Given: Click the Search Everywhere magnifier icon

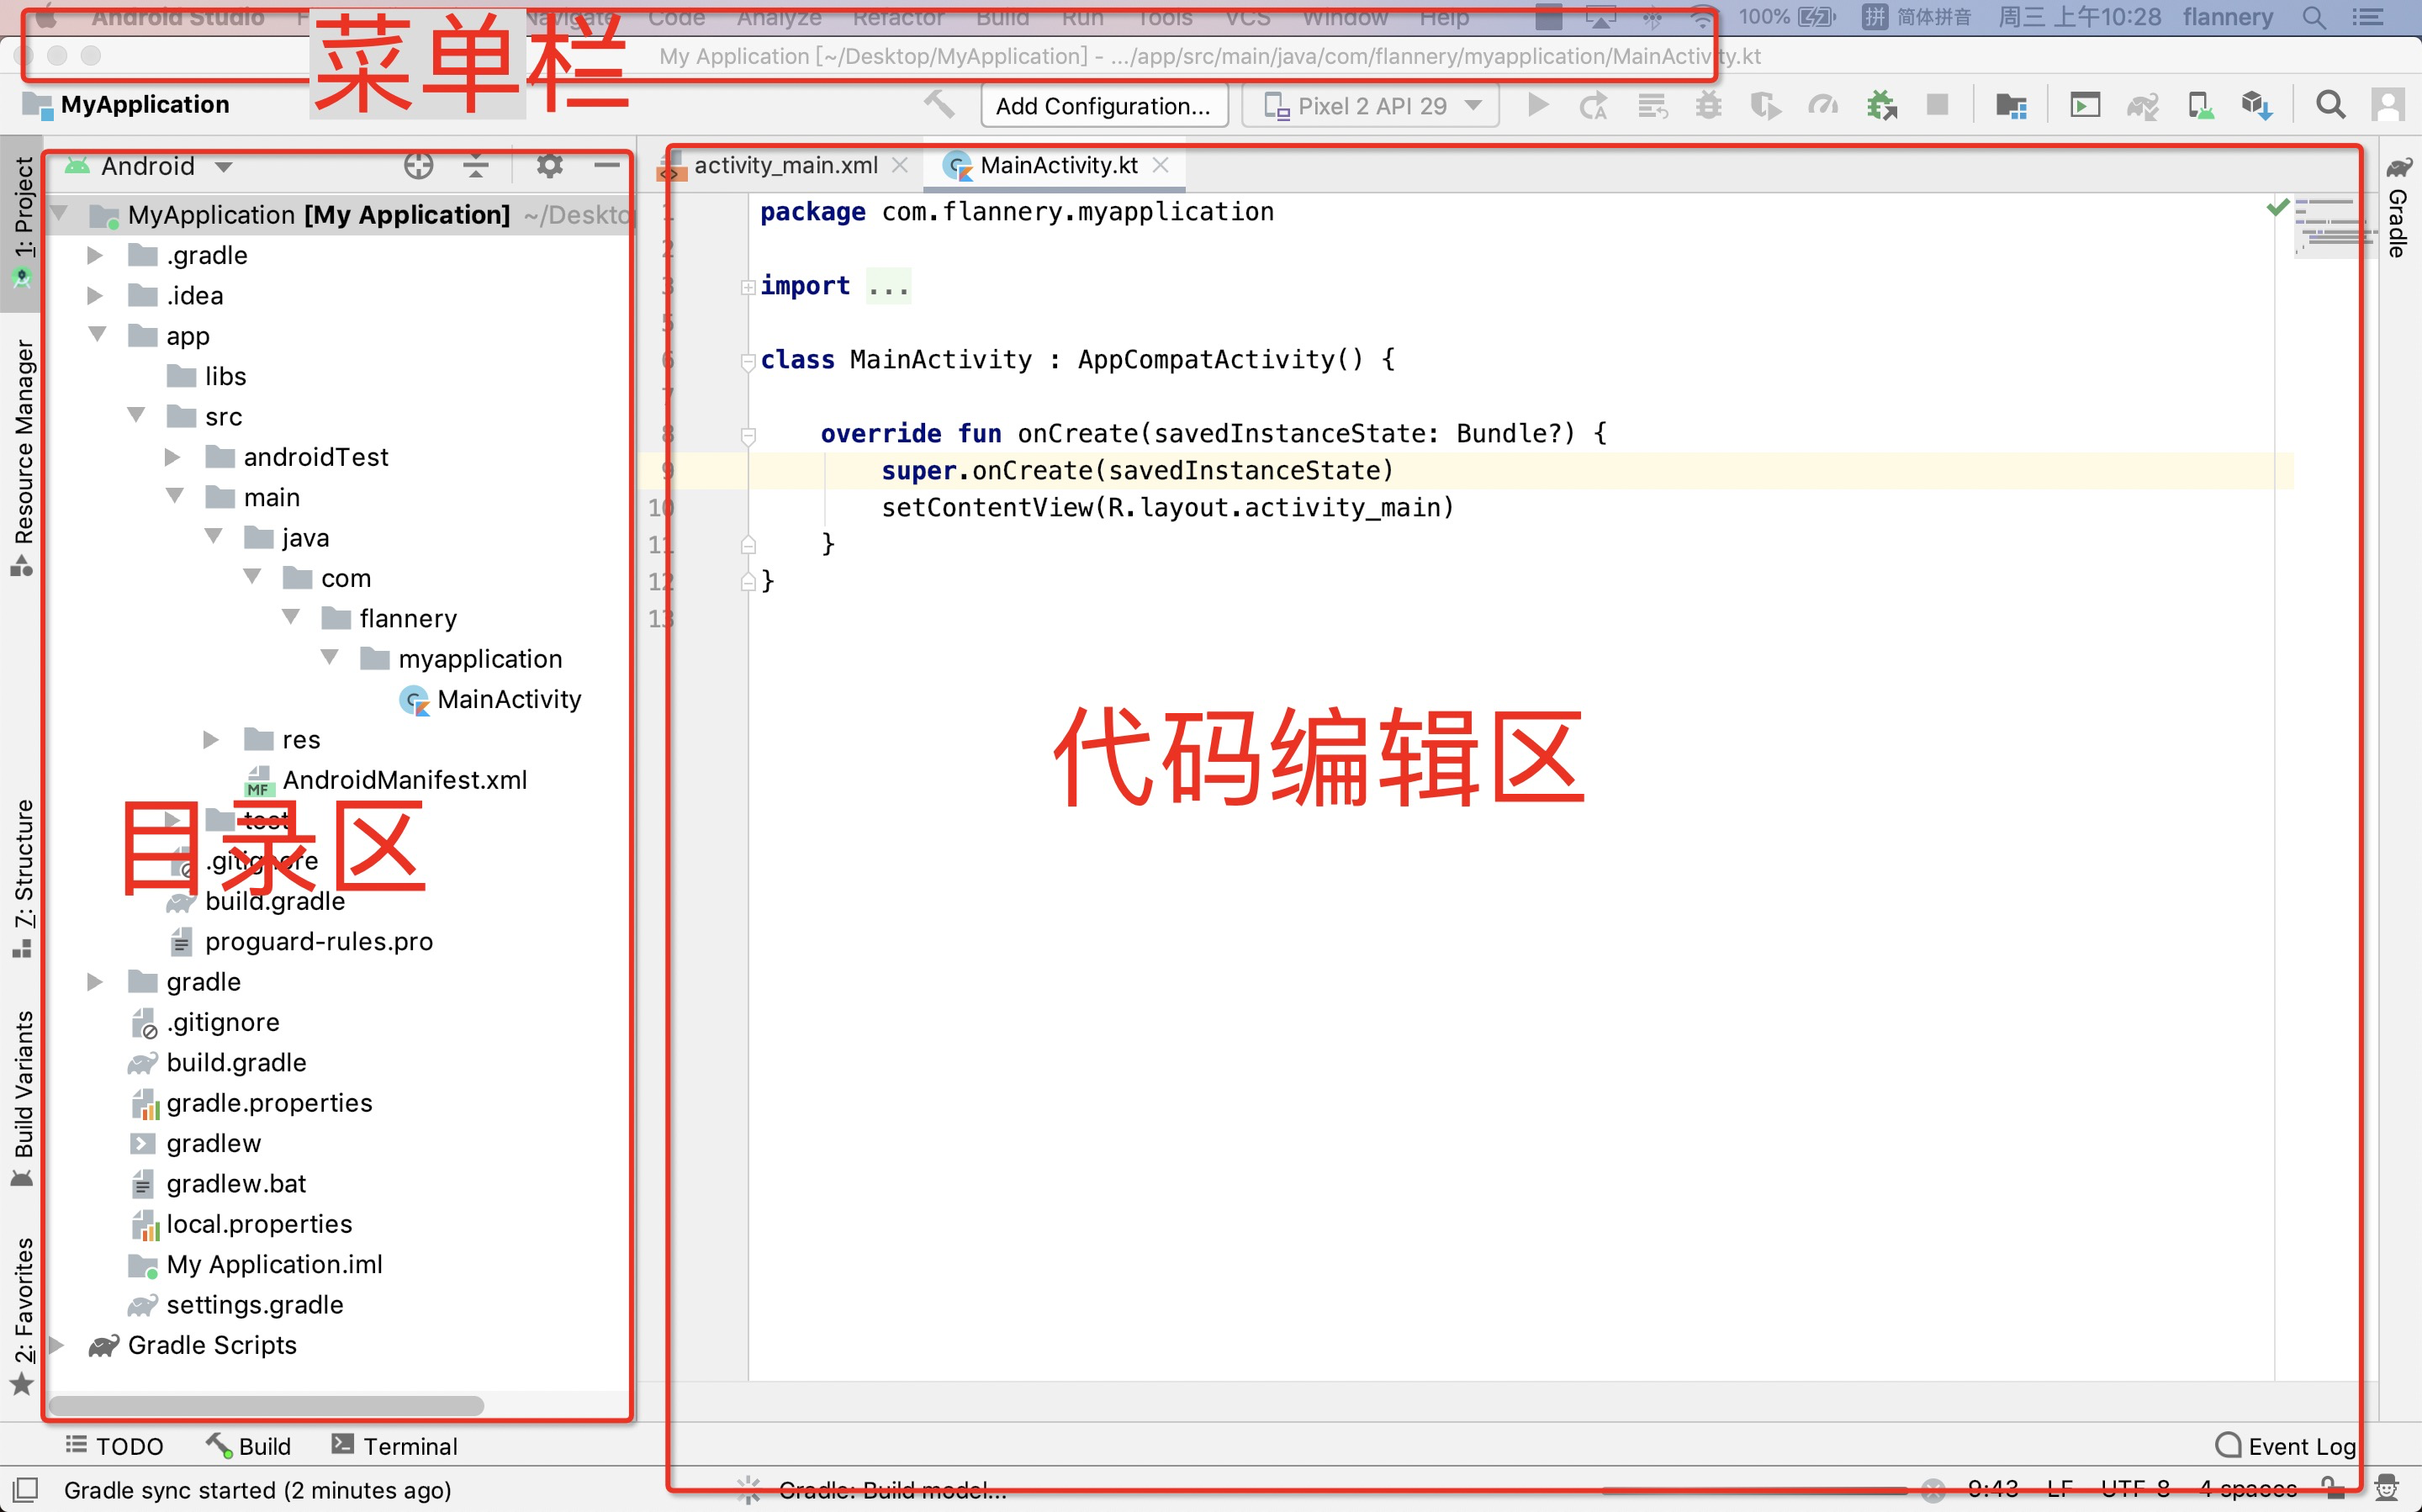Looking at the screenshot, I should [x=2330, y=105].
